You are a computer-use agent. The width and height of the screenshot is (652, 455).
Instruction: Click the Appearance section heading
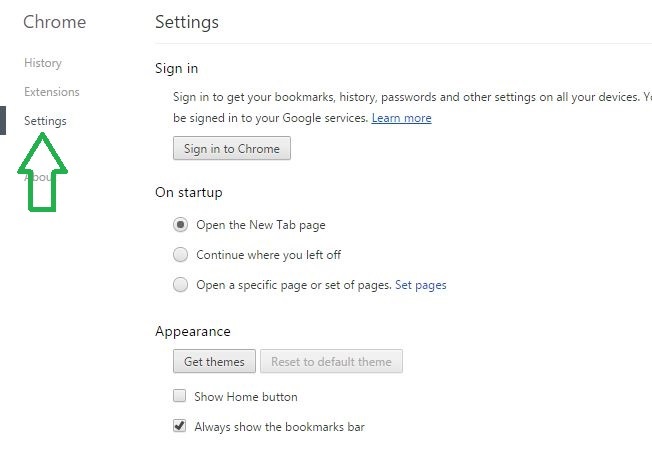pyautogui.click(x=193, y=331)
